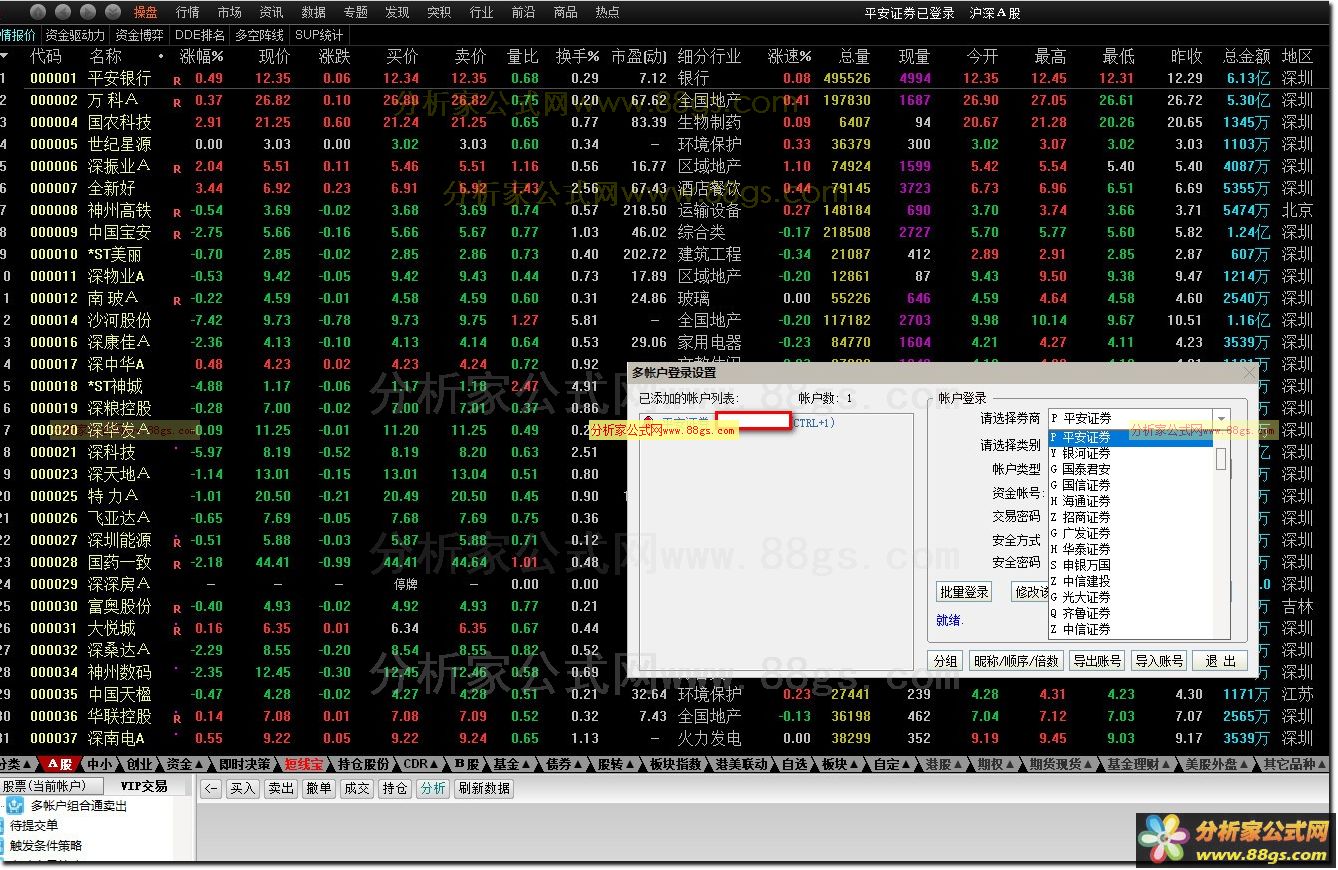Click the 导出账号 button

coord(1097,661)
